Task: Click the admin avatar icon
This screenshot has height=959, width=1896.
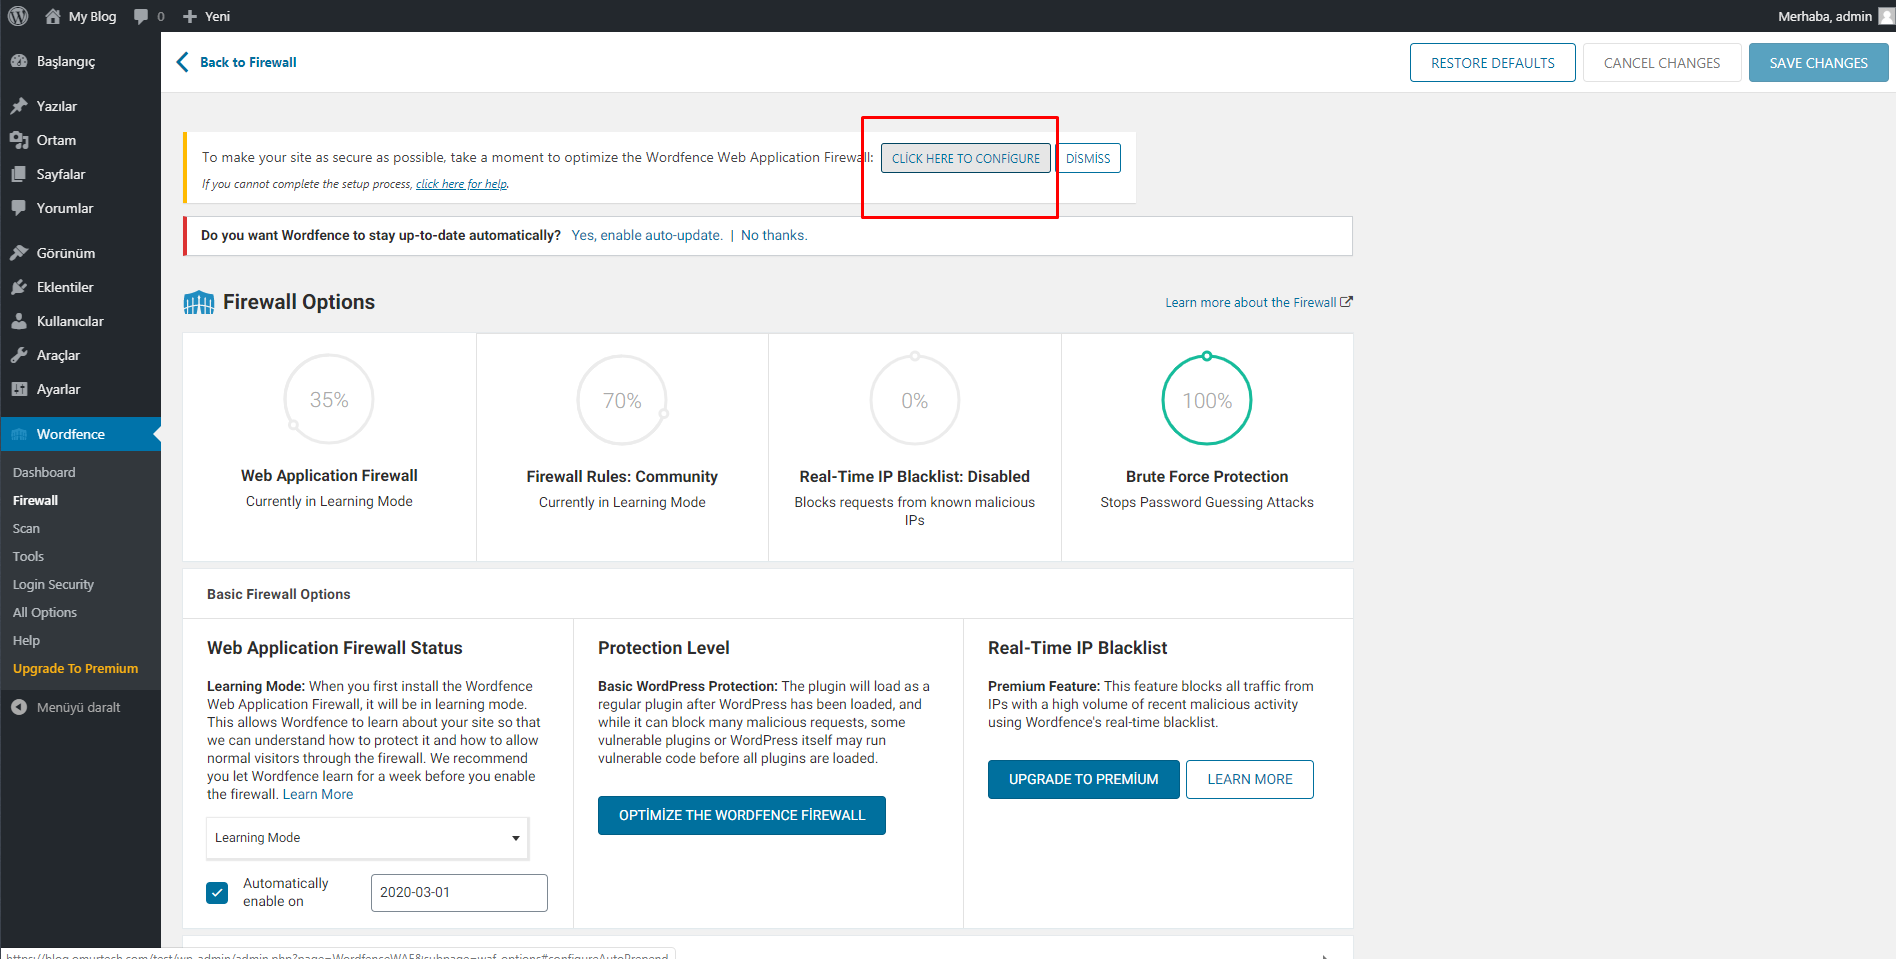Action: coord(1886,16)
